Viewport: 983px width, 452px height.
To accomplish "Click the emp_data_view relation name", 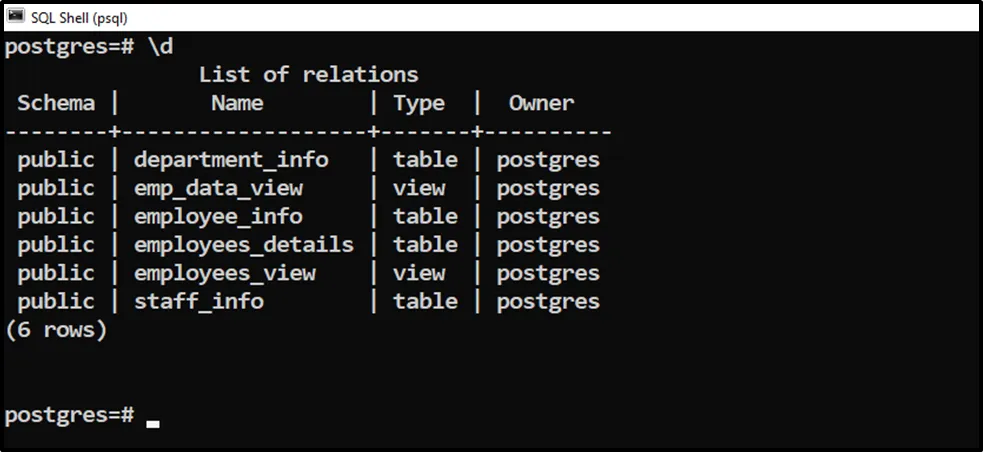I will (x=218, y=188).
